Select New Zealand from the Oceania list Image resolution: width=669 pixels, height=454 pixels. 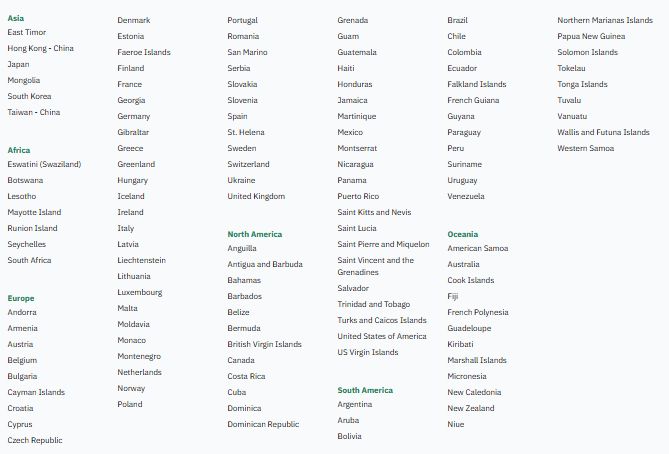tap(471, 408)
